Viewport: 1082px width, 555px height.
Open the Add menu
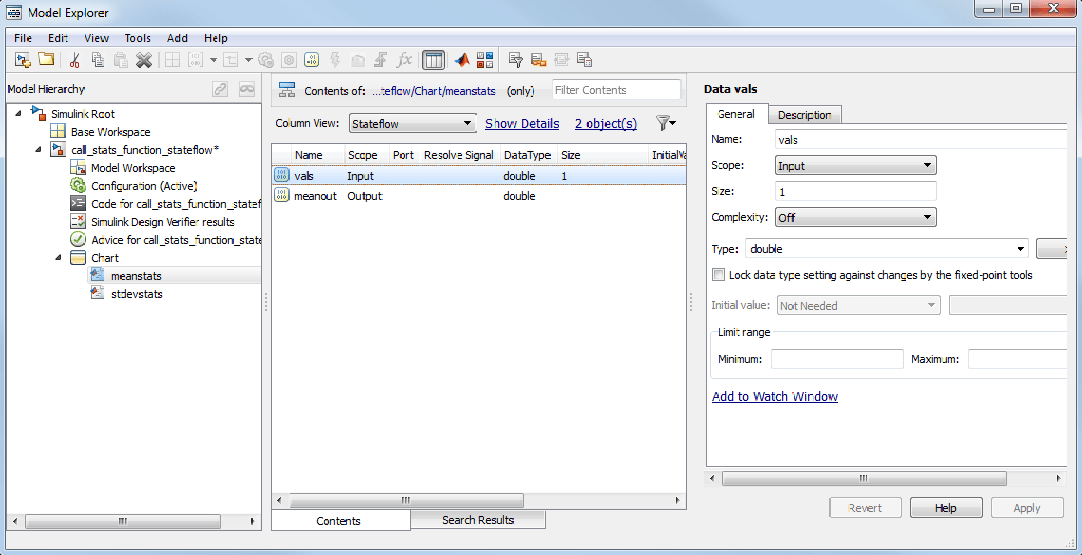click(x=177, y=38)
